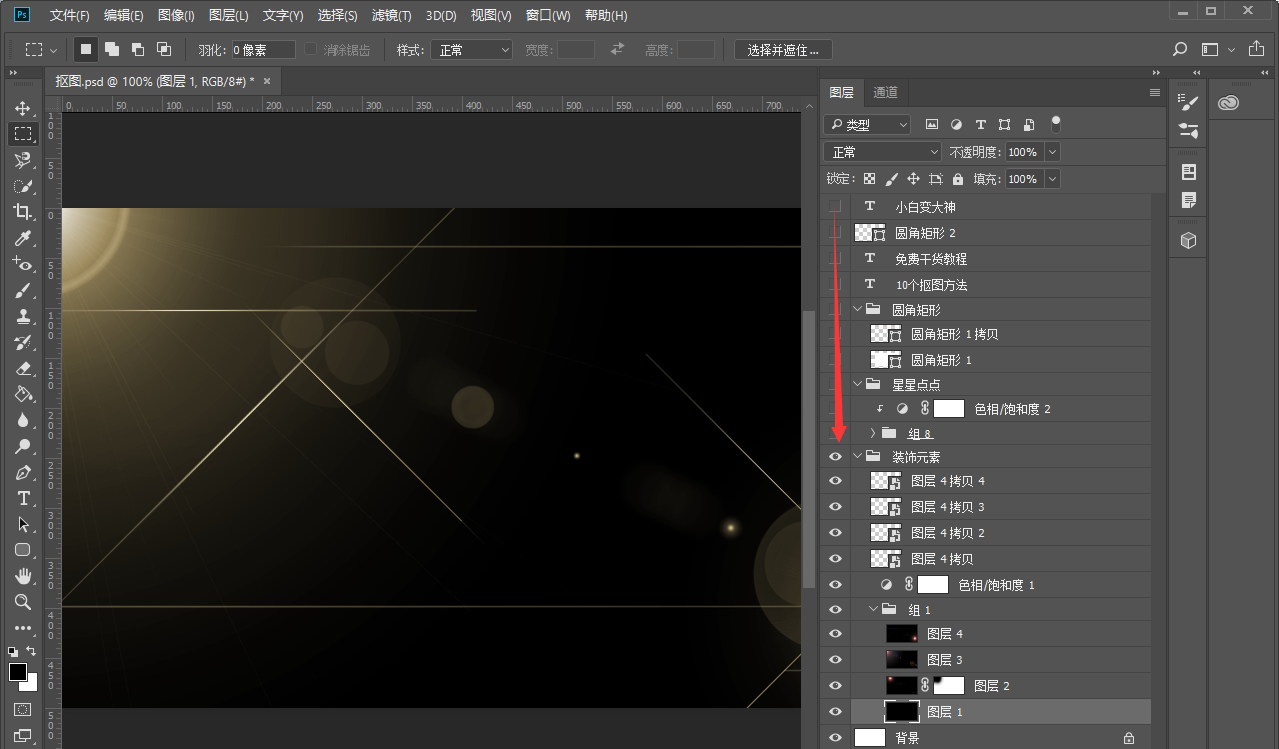This screenshot has height=749, width=1279.
Task: Choose Subtract from selection mode
Action: [x=138, y=49]
